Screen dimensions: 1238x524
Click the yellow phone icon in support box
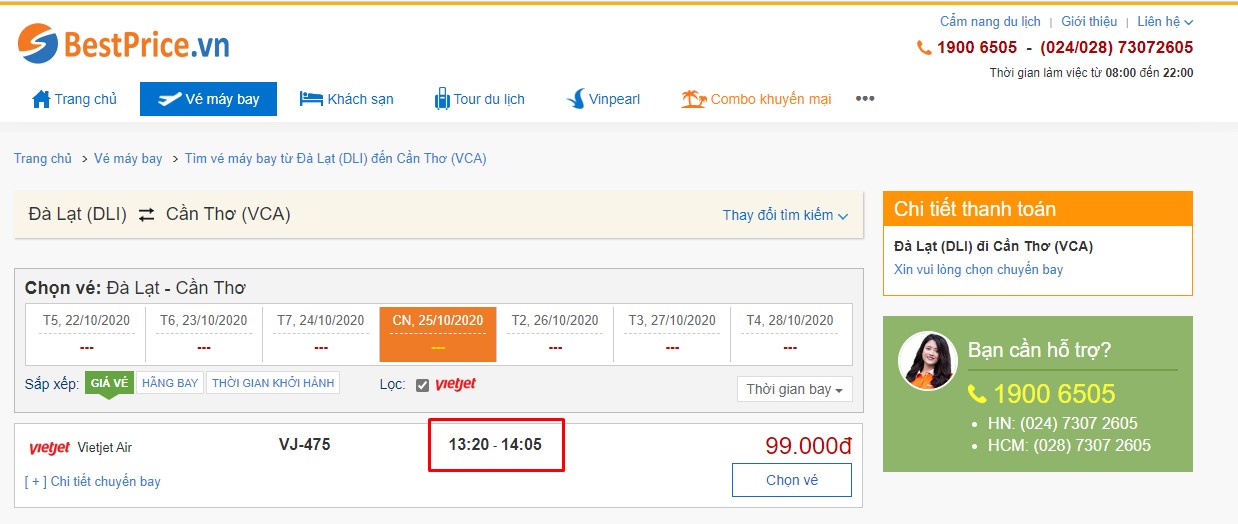977,394
